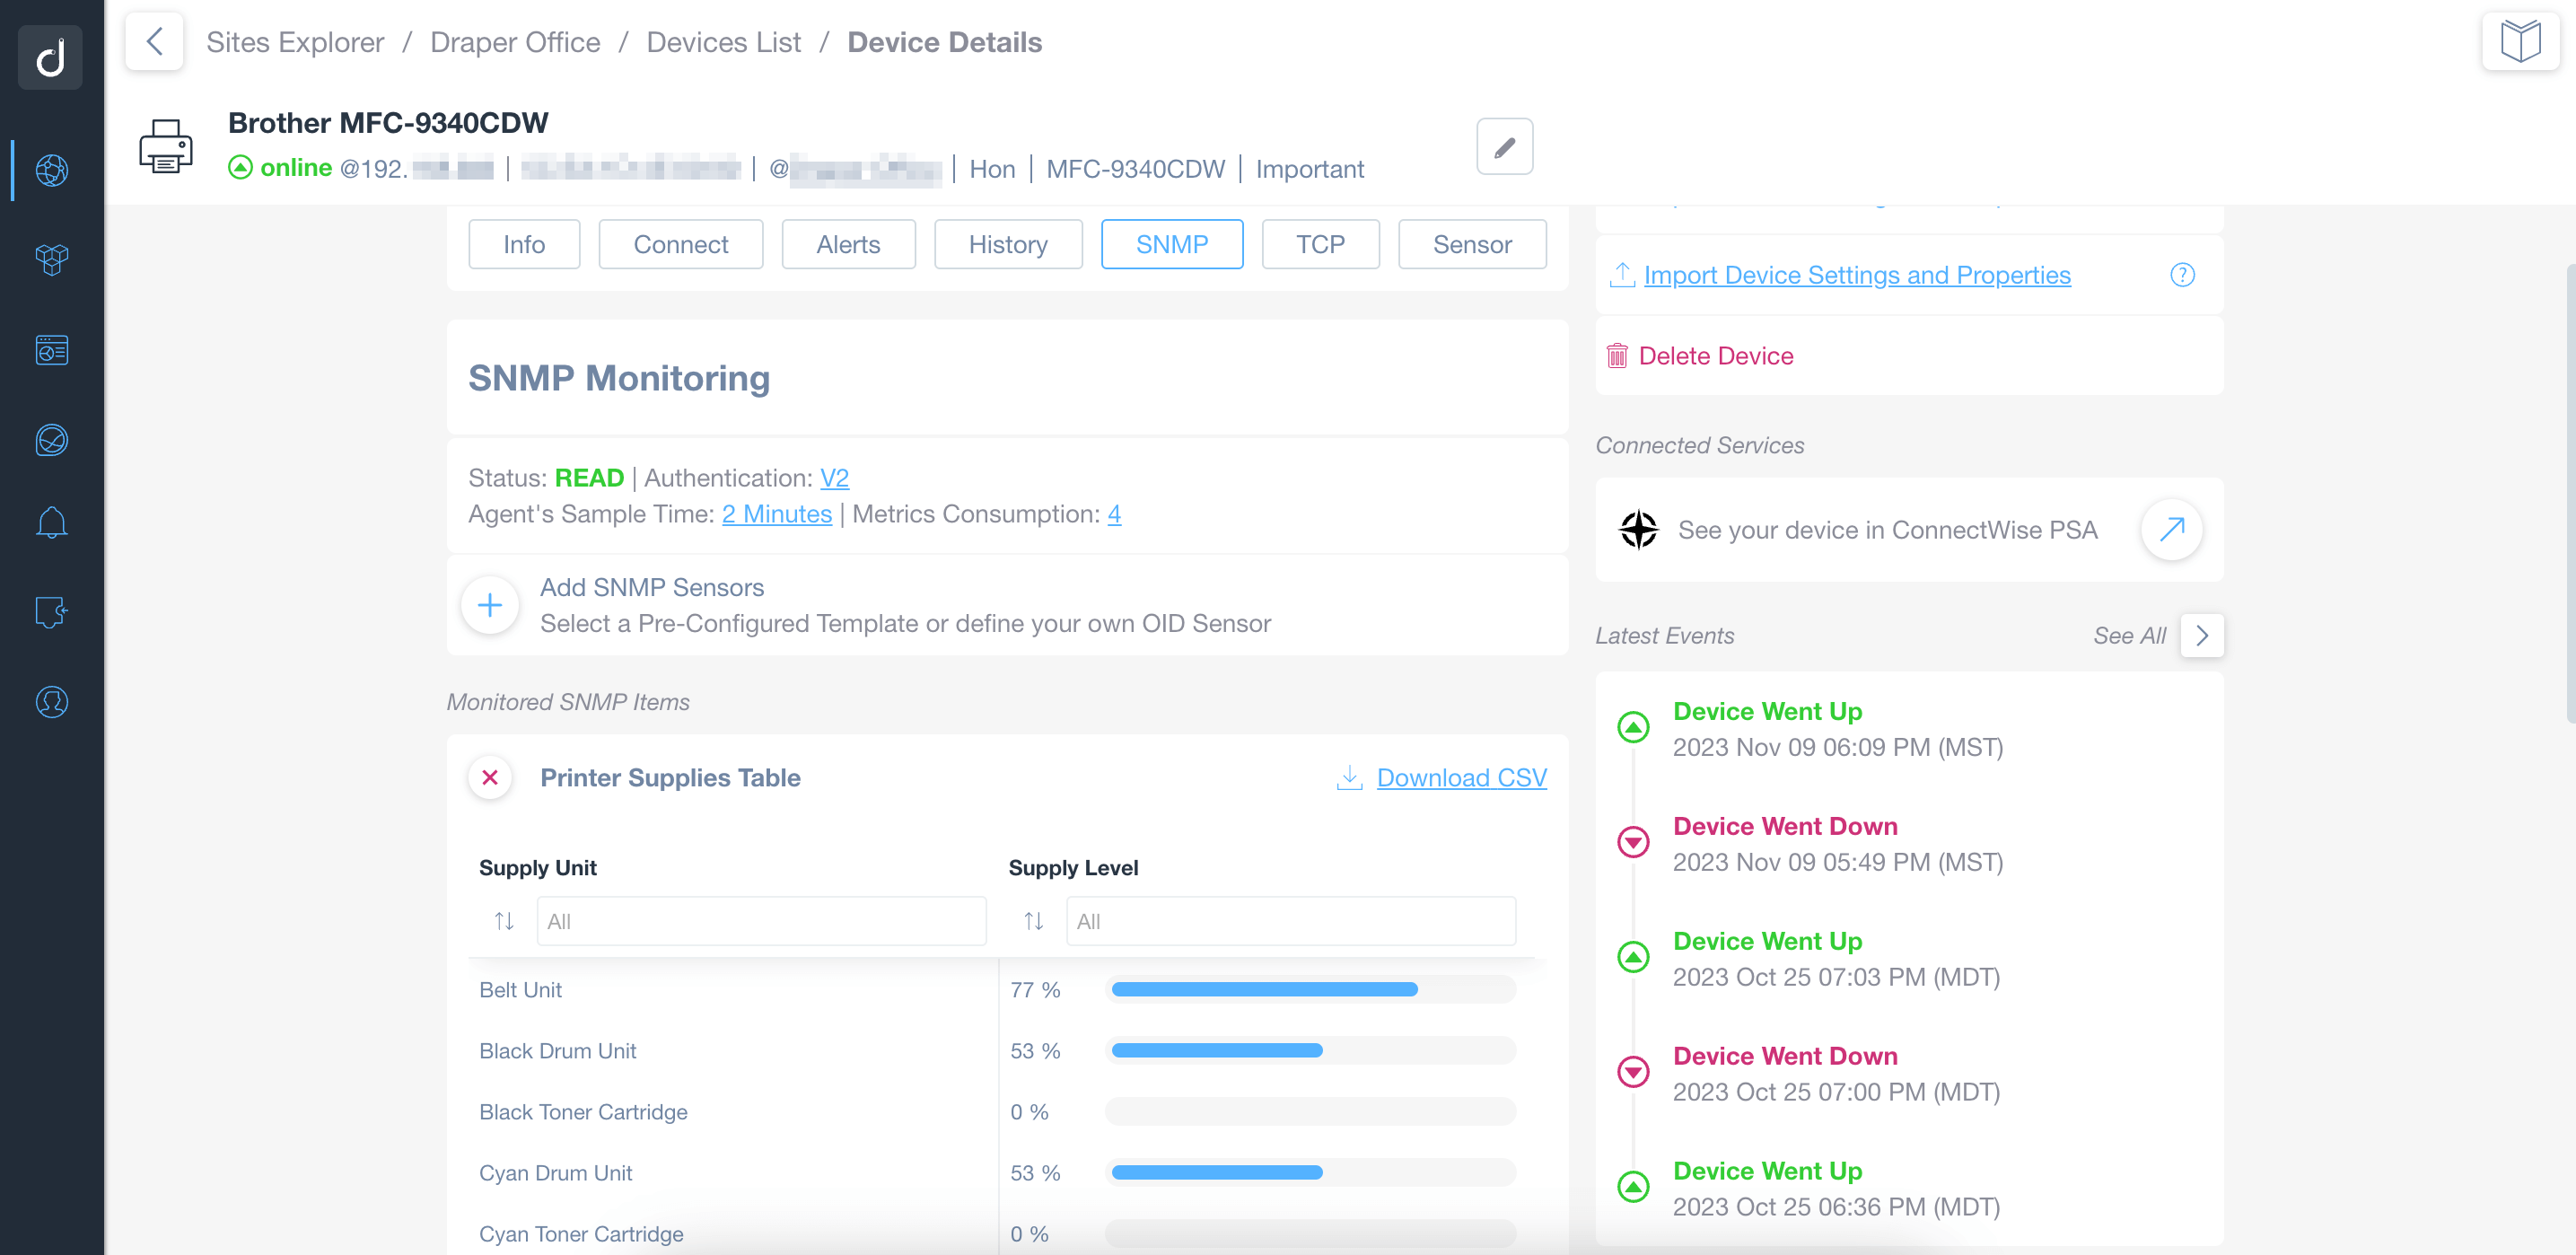Screen dimensions: 2576x1255
Task: Sort by Supply Level arrows icon
Action: click(1033, 921)
